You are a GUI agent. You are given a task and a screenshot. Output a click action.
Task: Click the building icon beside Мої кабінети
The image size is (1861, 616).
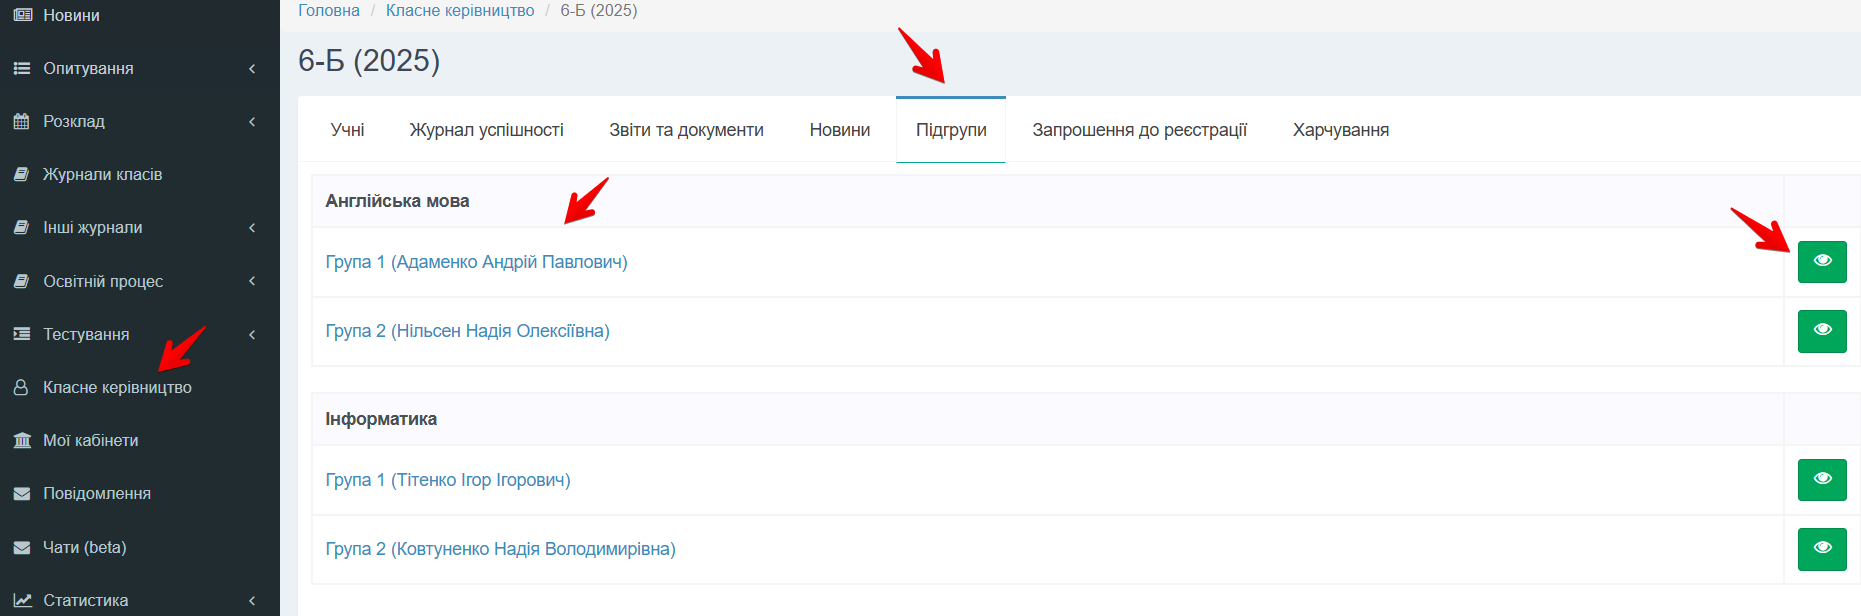point(22,440)
